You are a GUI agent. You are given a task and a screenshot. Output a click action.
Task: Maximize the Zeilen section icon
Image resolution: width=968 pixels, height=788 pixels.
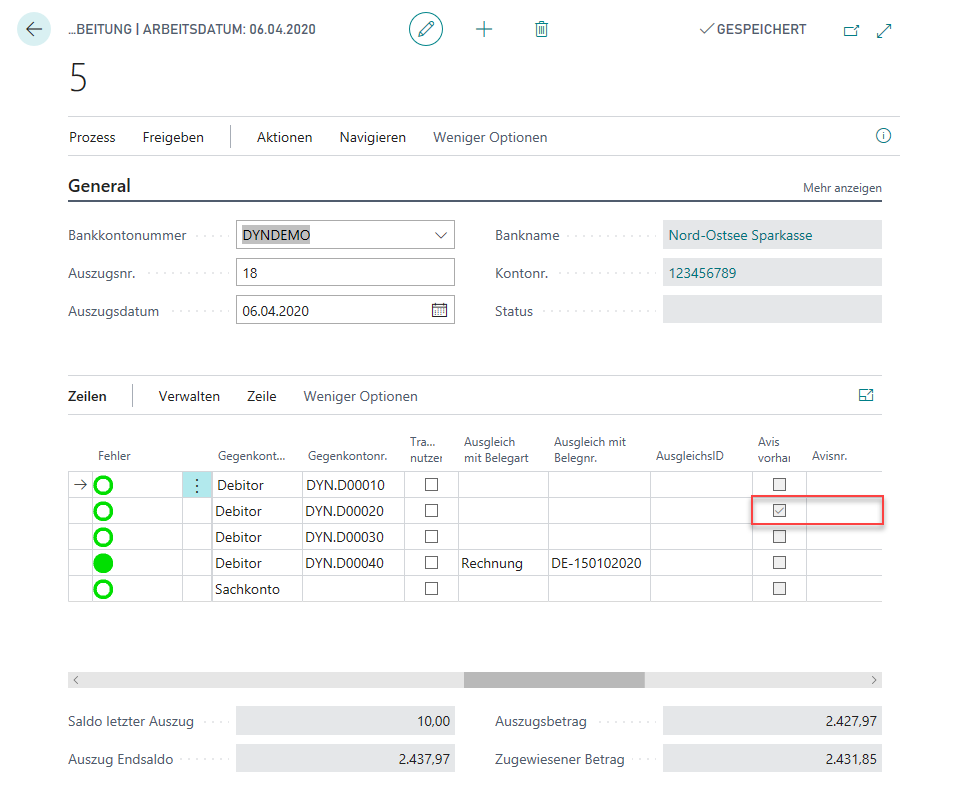coord(866,396)
